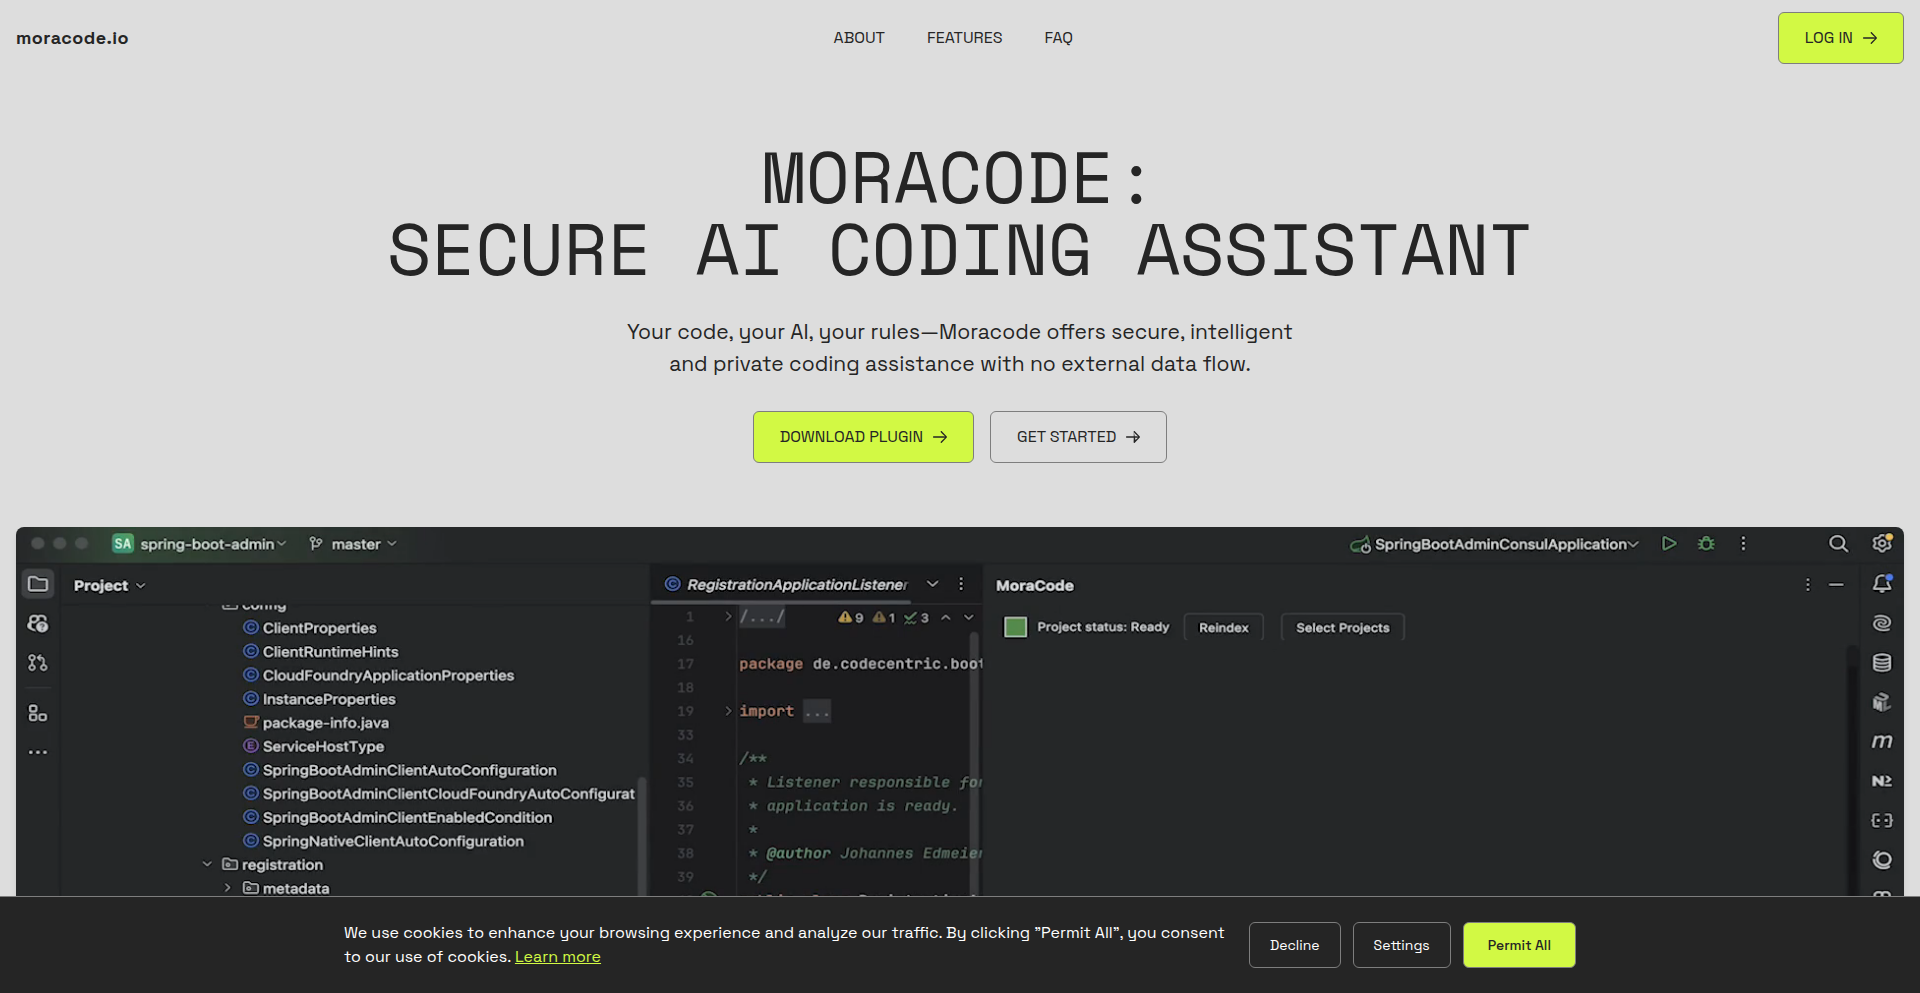Image resolution: width=1920 pixels, height=993 pixels.
Task: Accept cookies with Permit All
Action: tap(1519, 945)
